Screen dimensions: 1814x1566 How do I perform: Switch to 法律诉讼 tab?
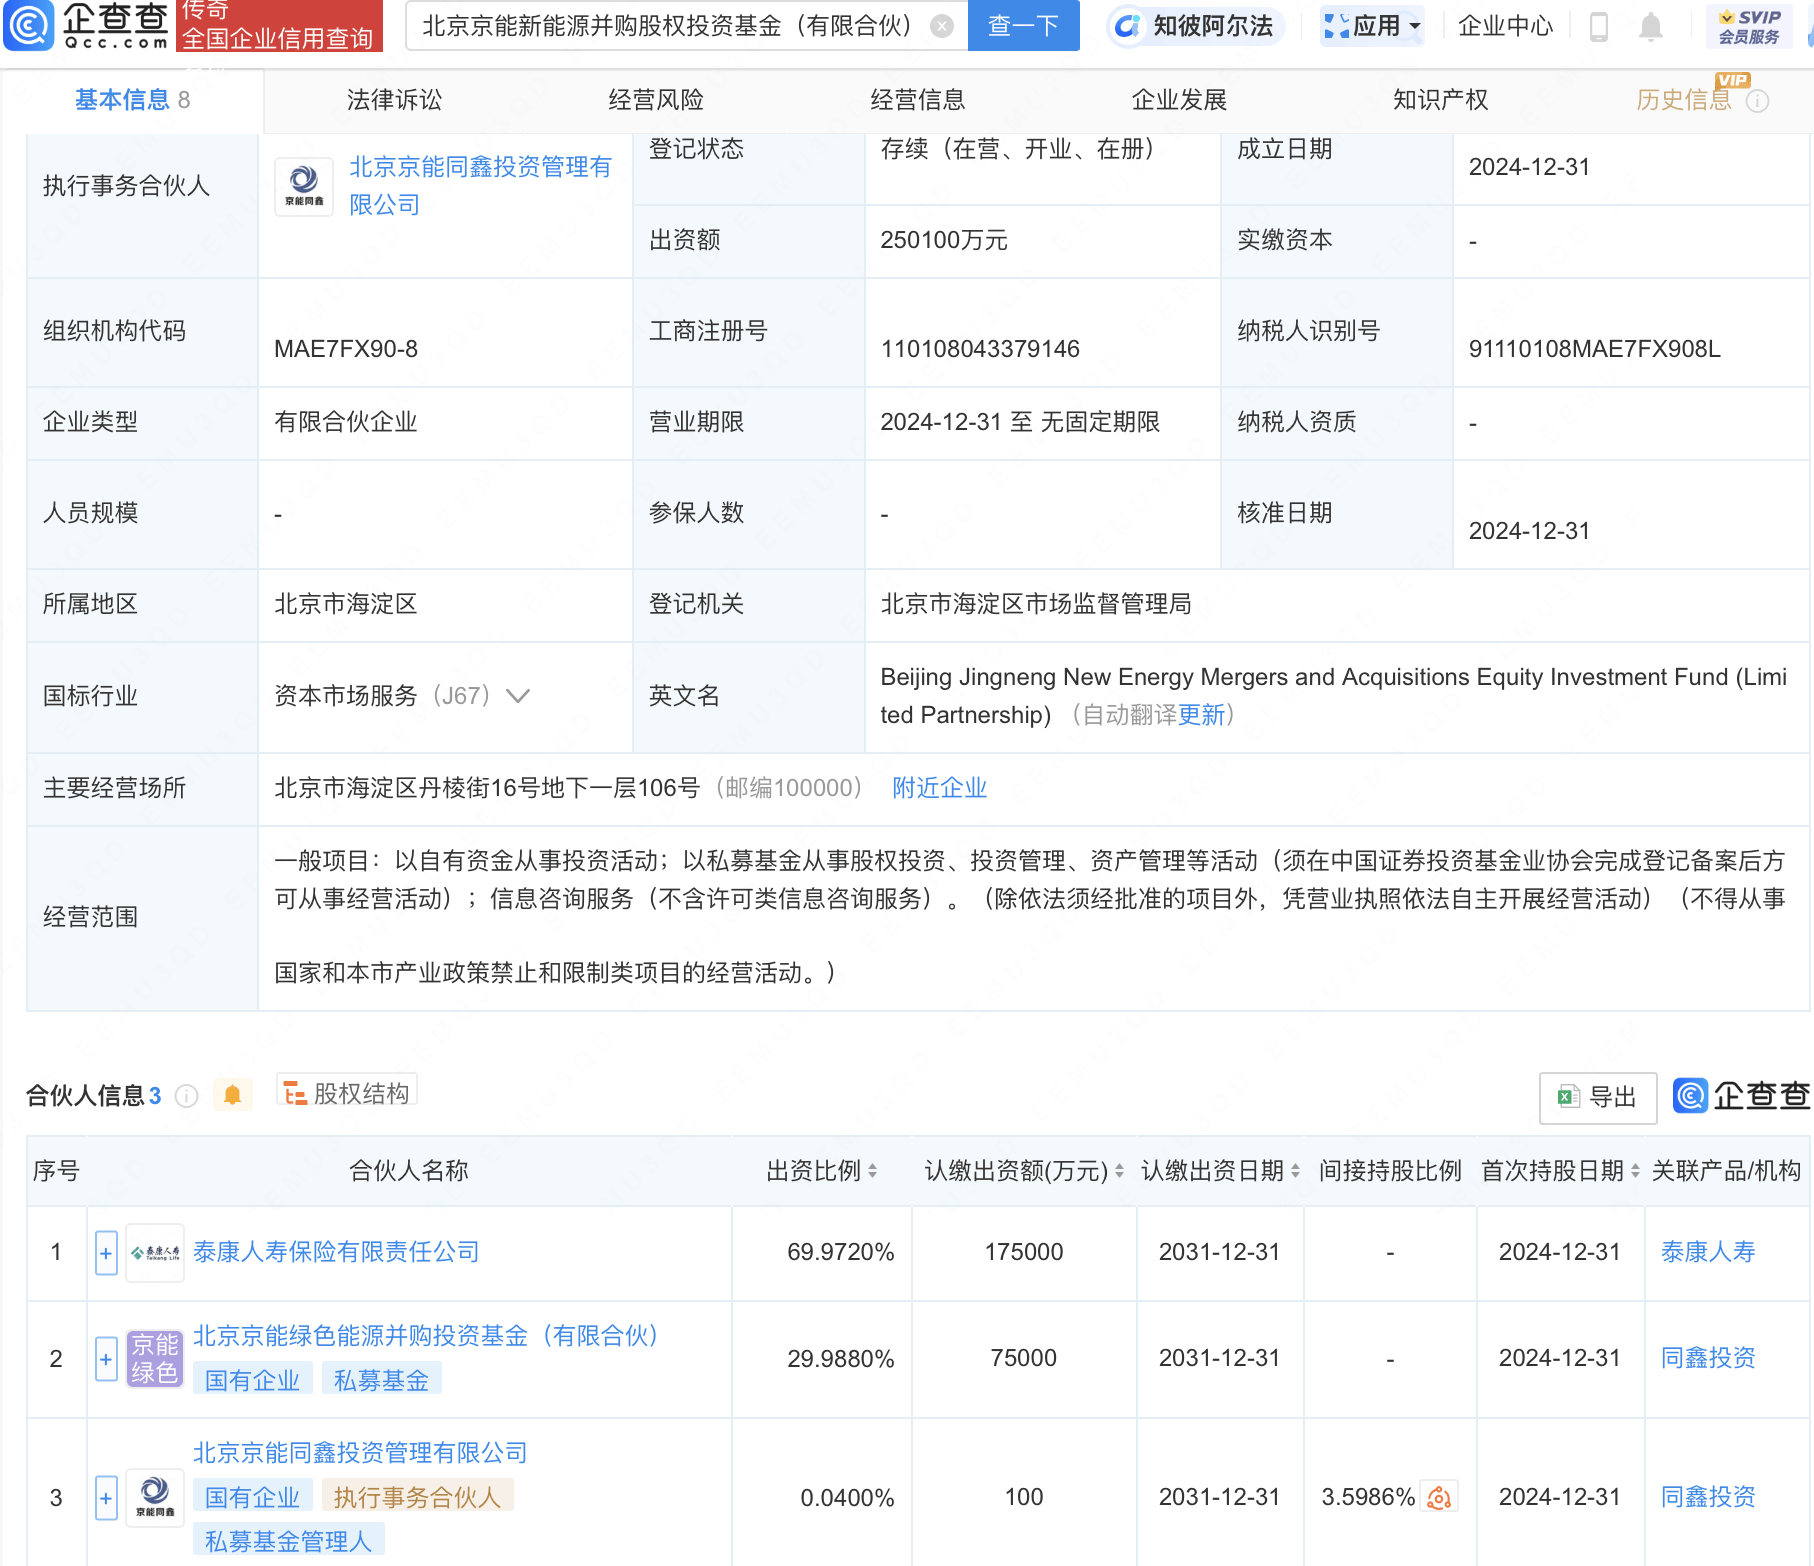394,100
